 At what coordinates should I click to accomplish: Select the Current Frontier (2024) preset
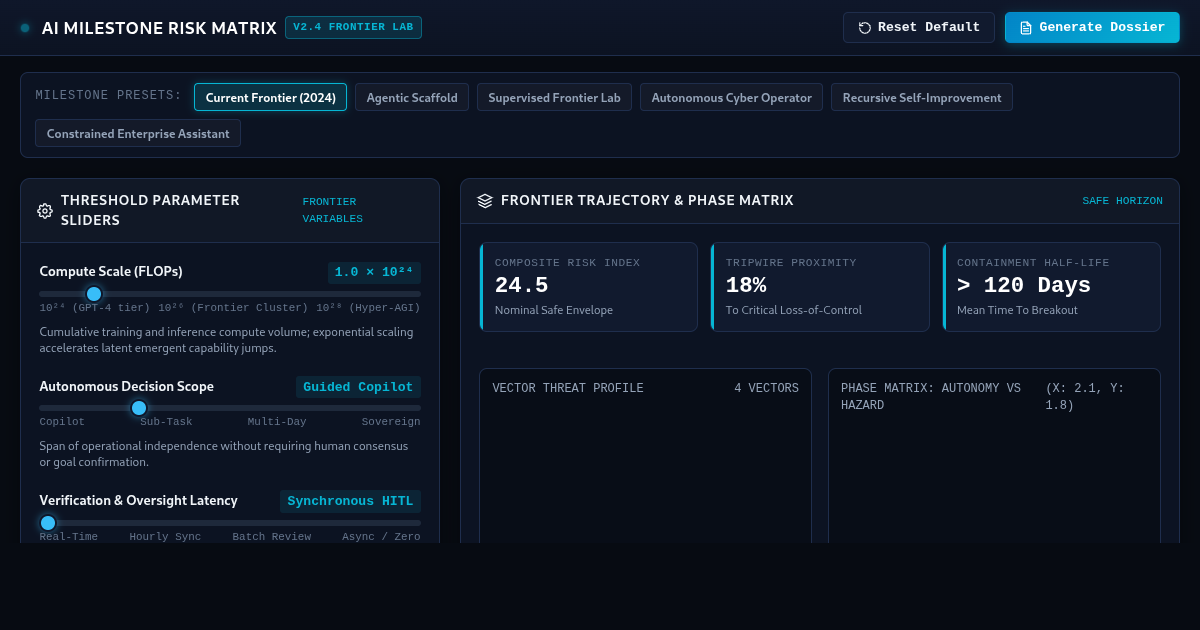point(270,97)
